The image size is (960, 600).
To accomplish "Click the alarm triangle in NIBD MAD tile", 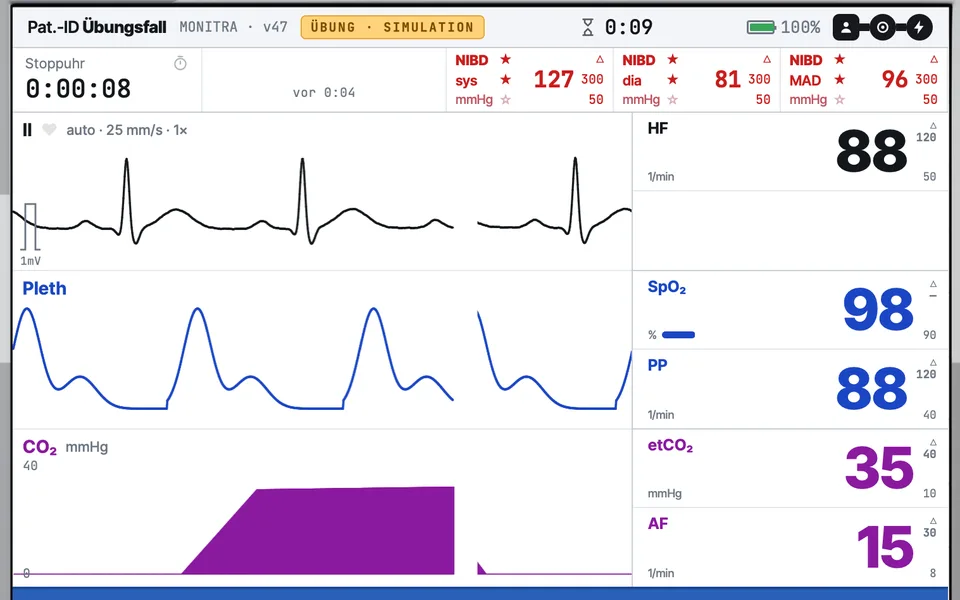I will point(934,59).
